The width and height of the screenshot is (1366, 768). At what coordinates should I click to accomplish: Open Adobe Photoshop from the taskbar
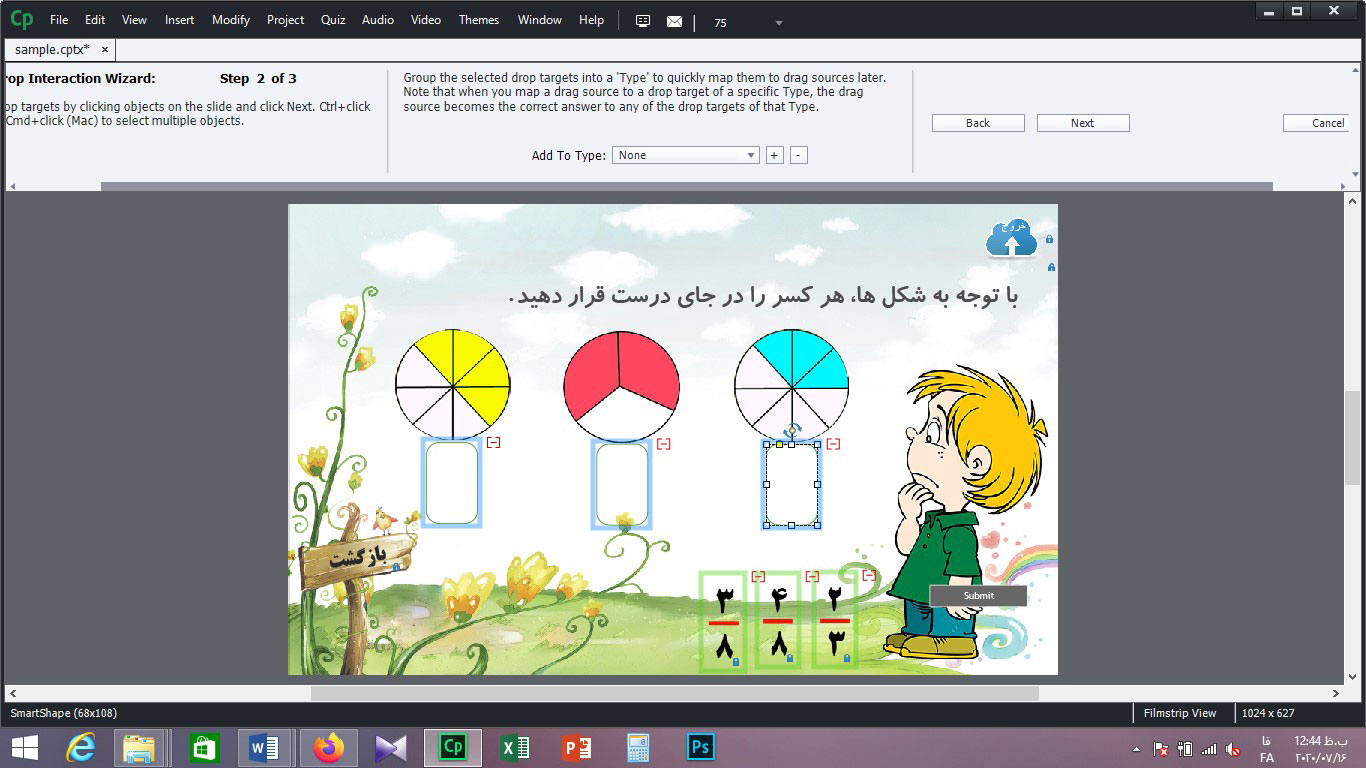tap(700, 746)
